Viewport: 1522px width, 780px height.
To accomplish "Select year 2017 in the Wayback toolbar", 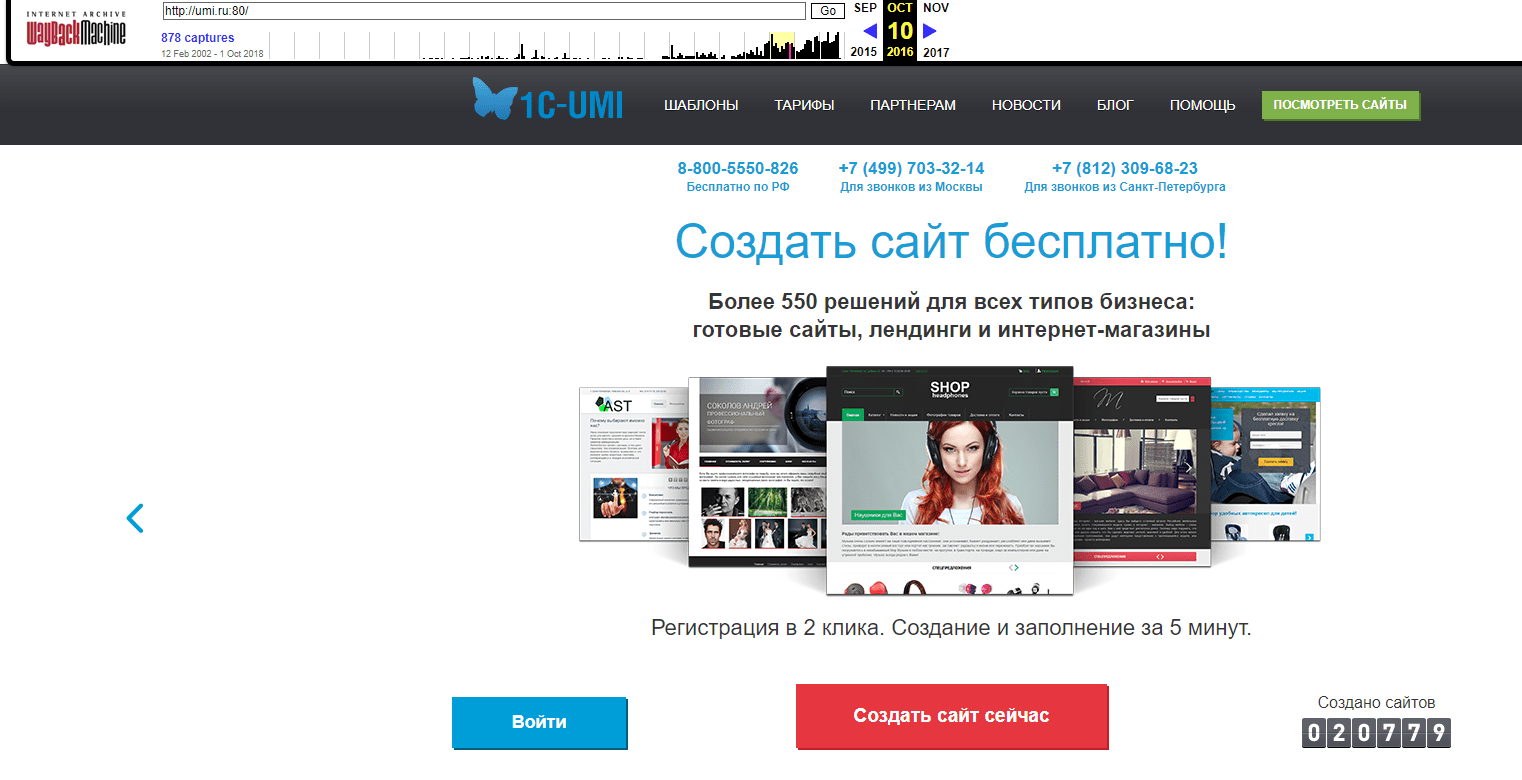I will click(936, 52).
